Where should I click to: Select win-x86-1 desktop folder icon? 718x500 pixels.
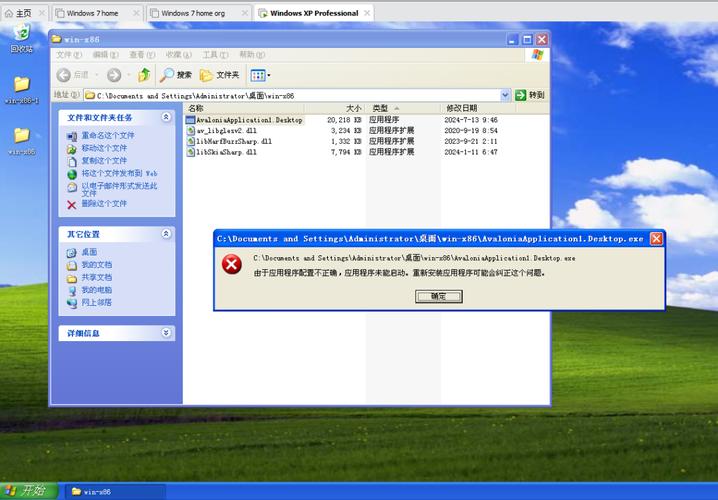tap(22, 90)
